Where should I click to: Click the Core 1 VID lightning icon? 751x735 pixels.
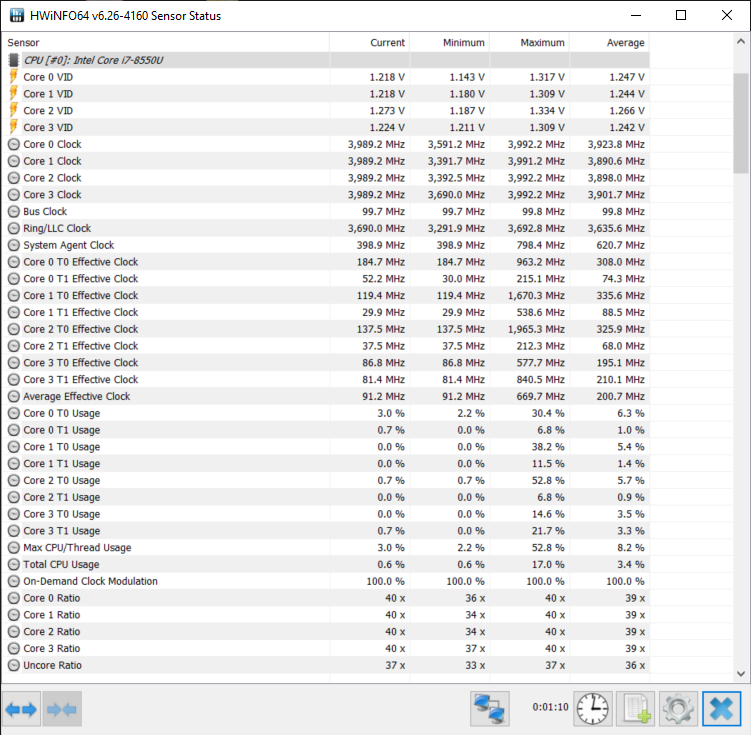click(14, 93)
